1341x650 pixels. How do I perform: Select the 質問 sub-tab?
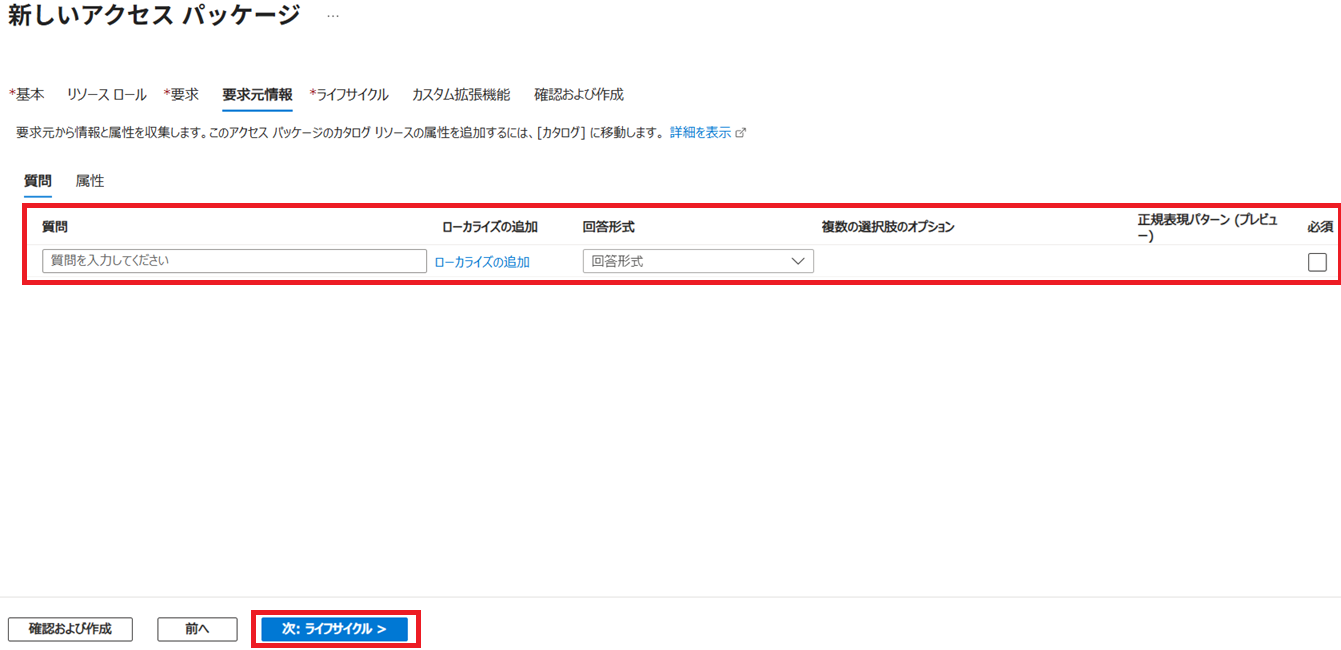tap(38, 181)
